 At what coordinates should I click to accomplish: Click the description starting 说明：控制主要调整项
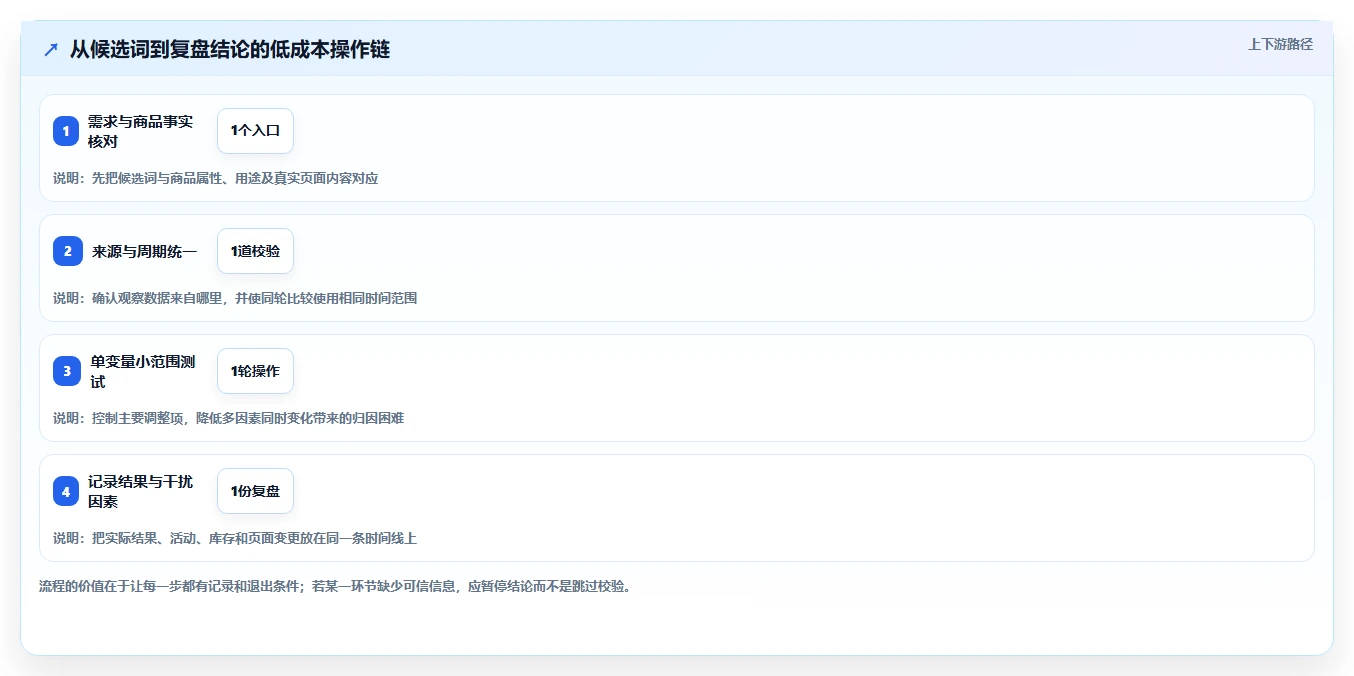click(x=228, y=418)
